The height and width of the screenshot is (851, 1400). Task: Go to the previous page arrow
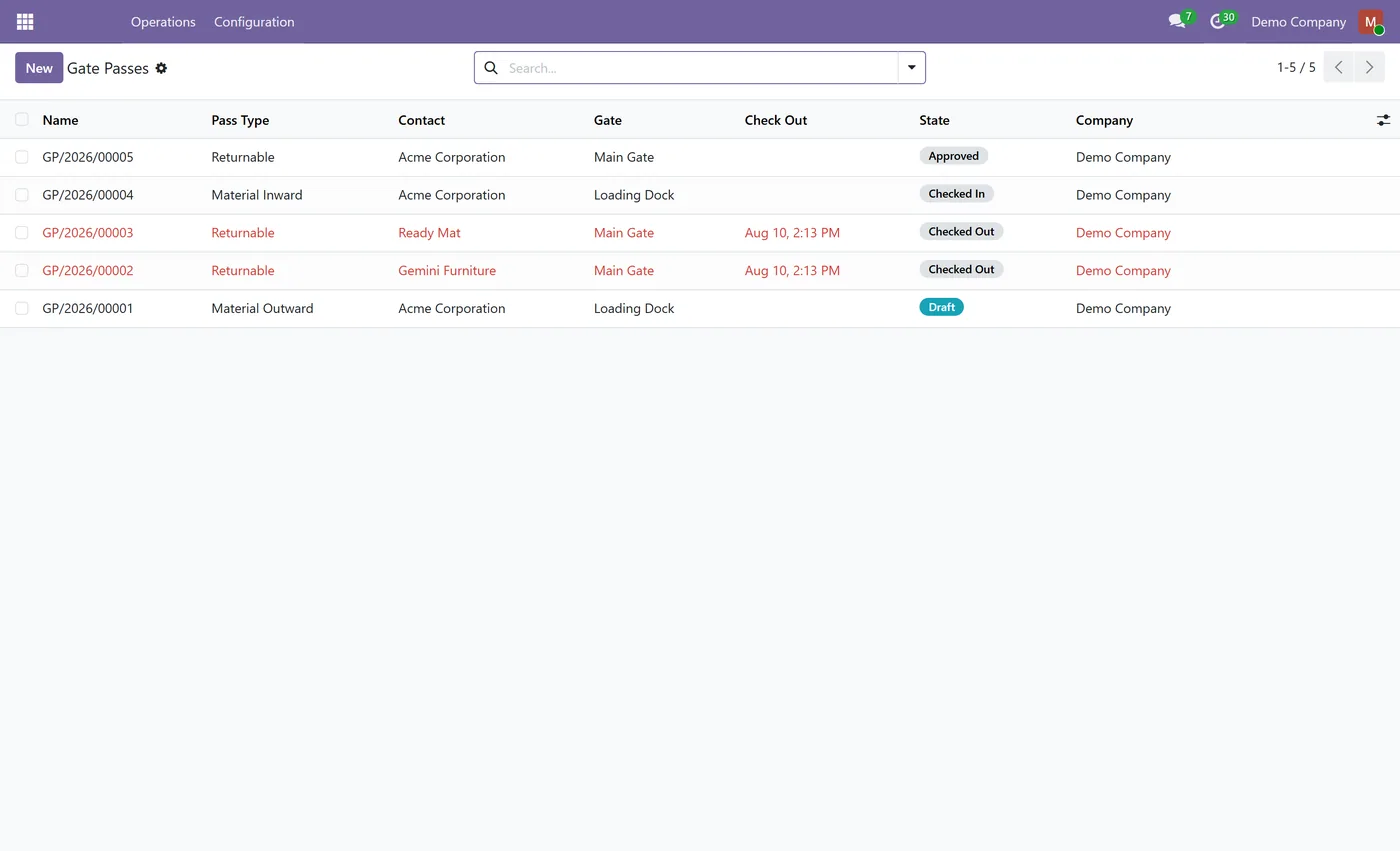click(x=1339, y=68)
